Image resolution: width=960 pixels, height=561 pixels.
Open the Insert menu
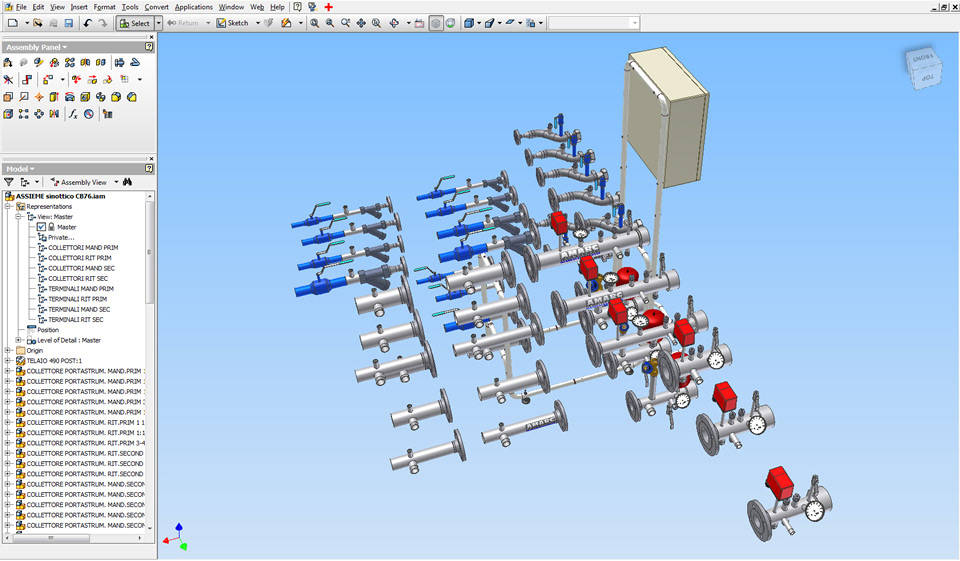(79, 7)
